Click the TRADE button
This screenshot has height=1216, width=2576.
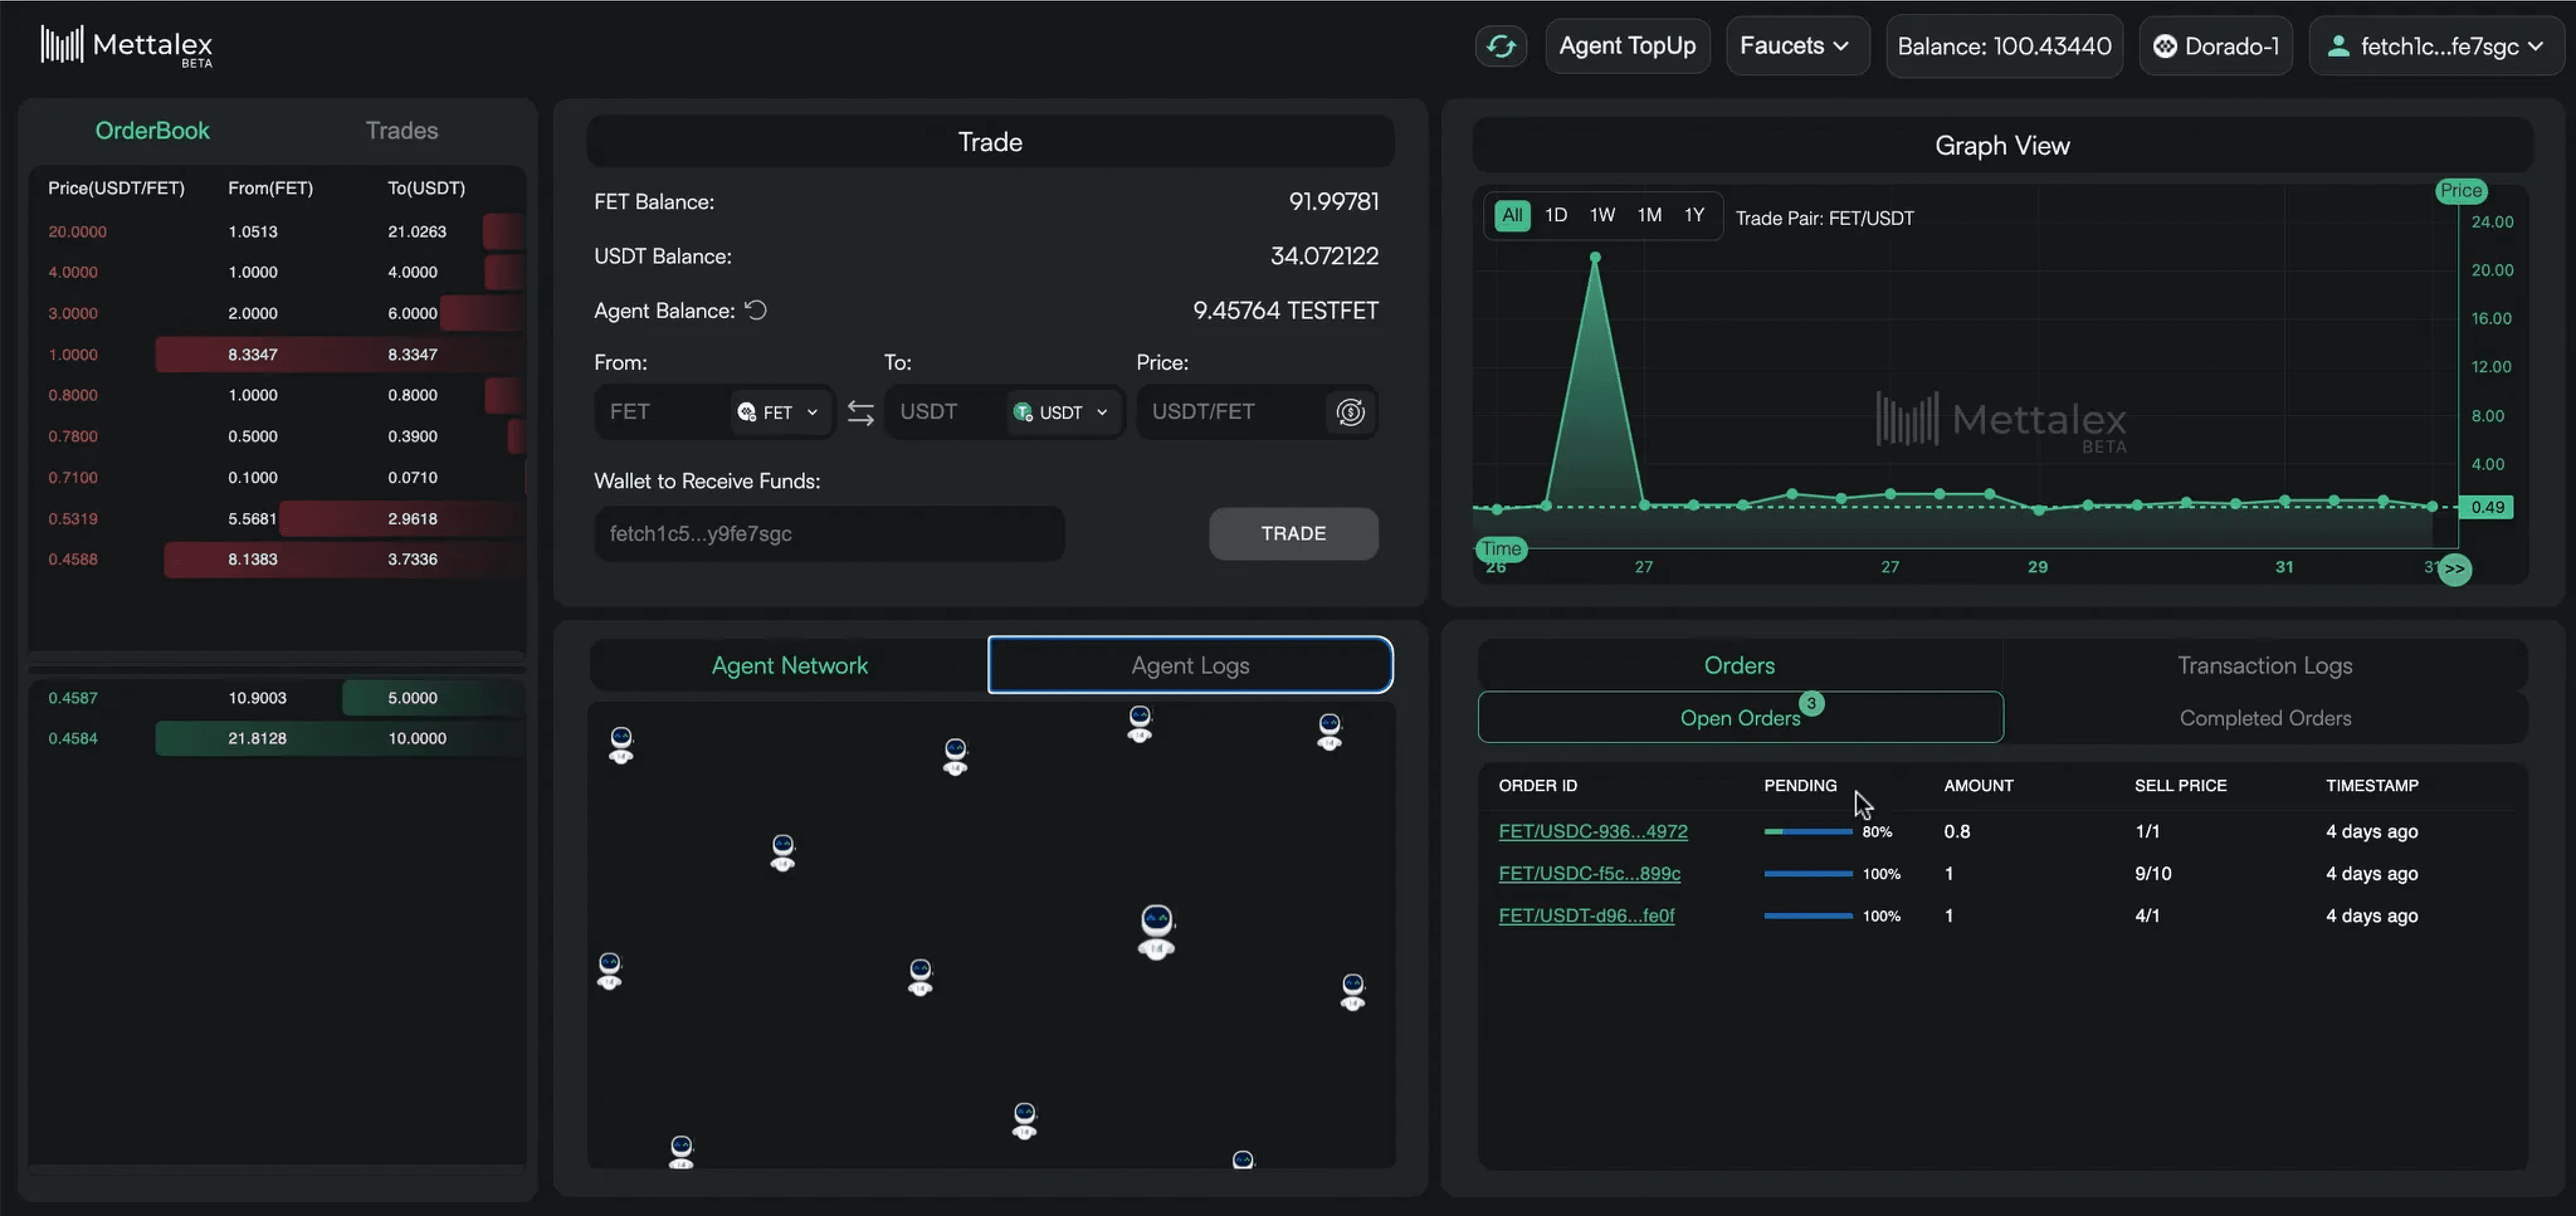1293,533
